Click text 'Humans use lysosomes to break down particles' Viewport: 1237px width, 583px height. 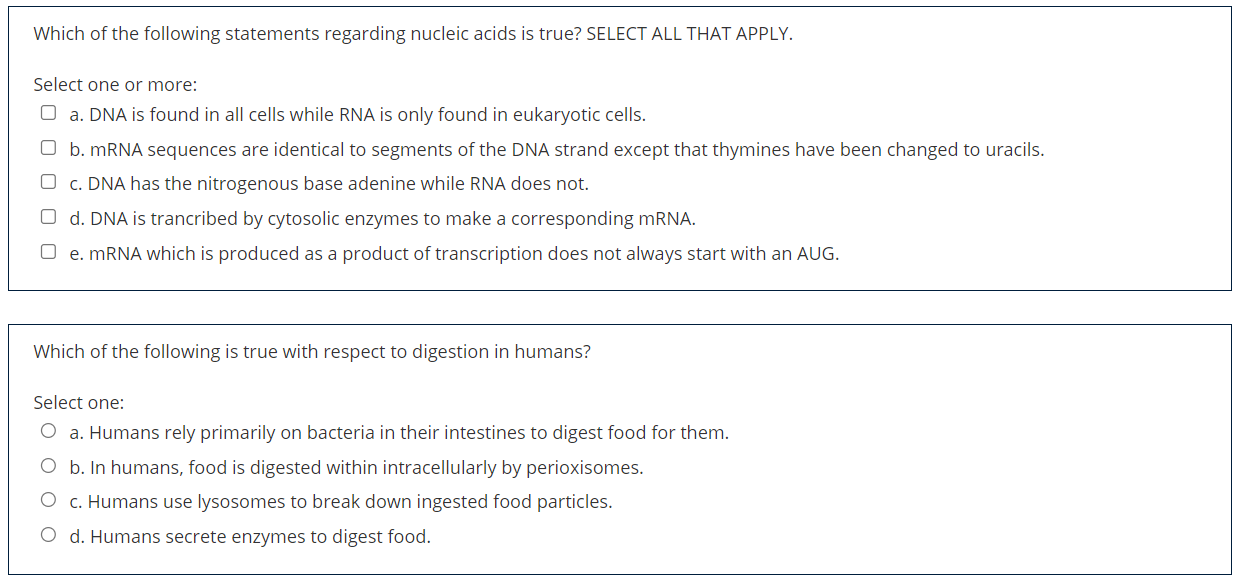point(340,501)
